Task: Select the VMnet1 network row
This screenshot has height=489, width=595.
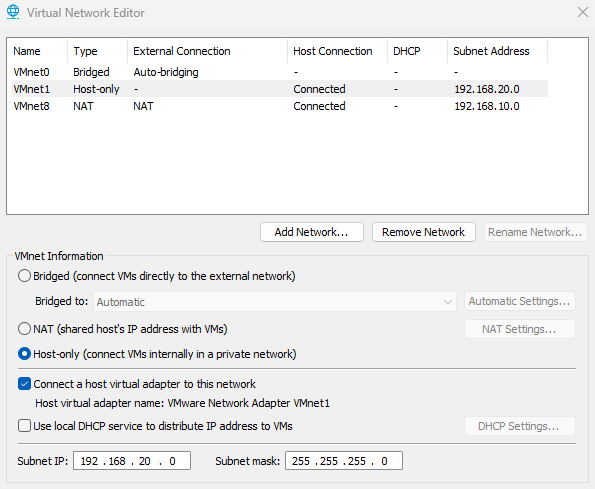Action: pyautogui.click(x=280, y=89)
